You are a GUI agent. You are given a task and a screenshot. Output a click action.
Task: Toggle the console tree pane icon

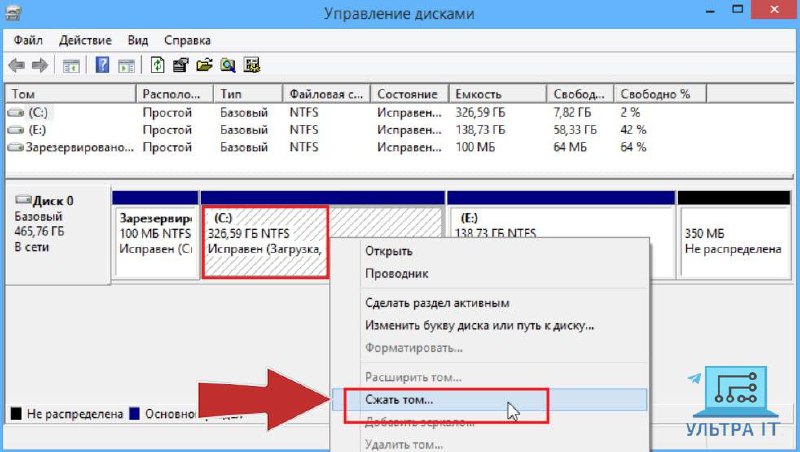click(x=71, y=66)
